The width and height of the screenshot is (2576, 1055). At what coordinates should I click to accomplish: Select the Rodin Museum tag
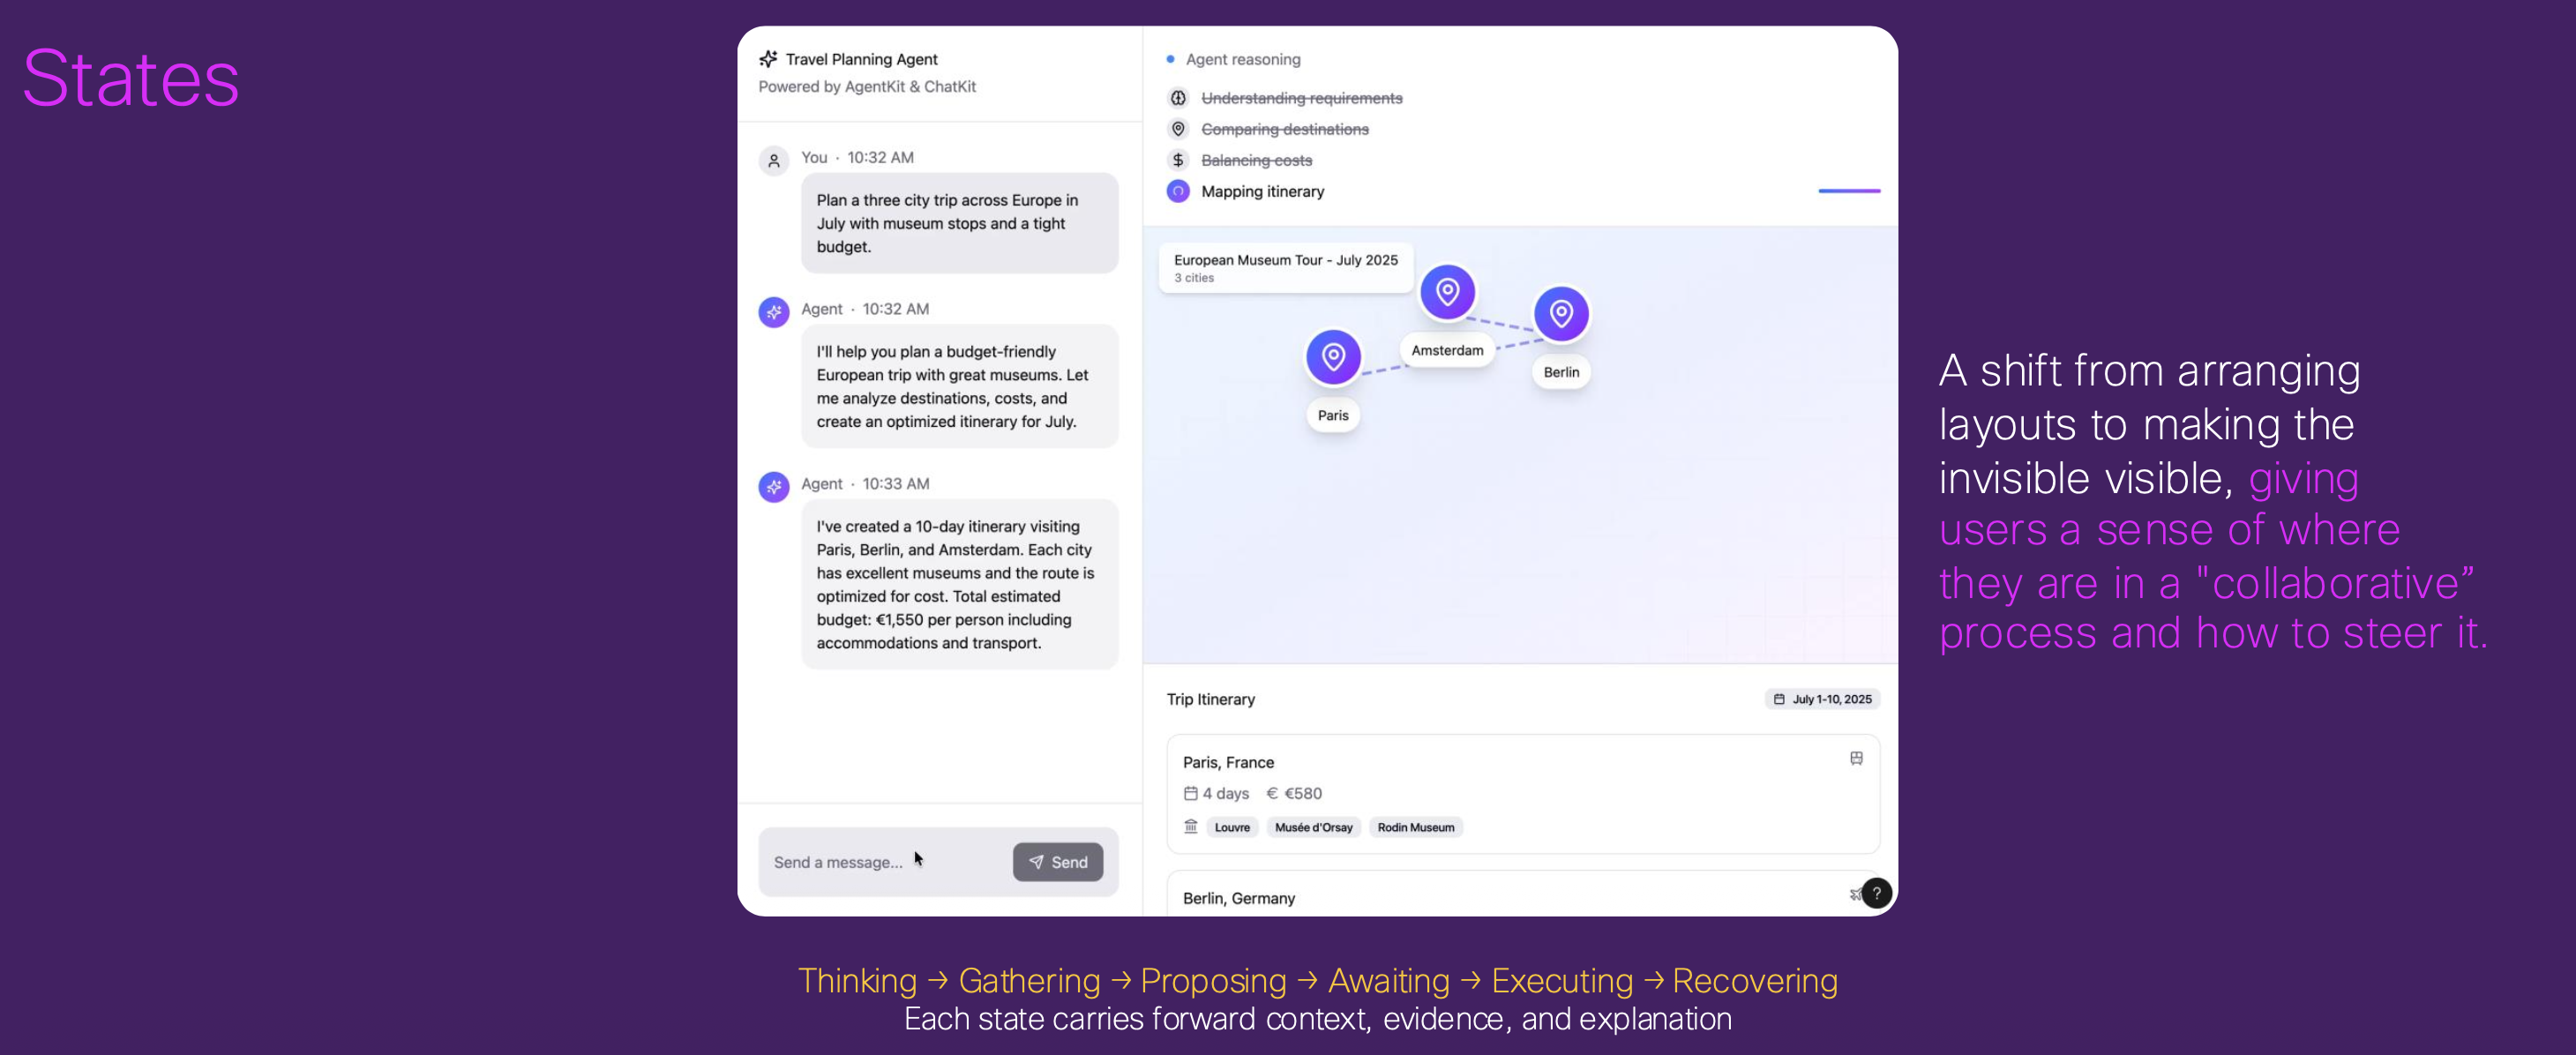1415,827
